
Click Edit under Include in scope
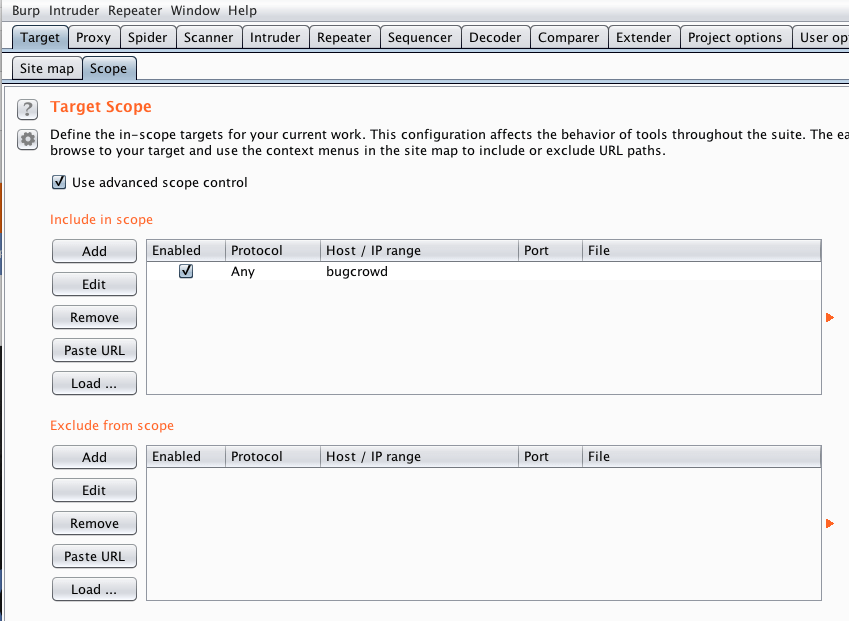(x=94, y=284)
